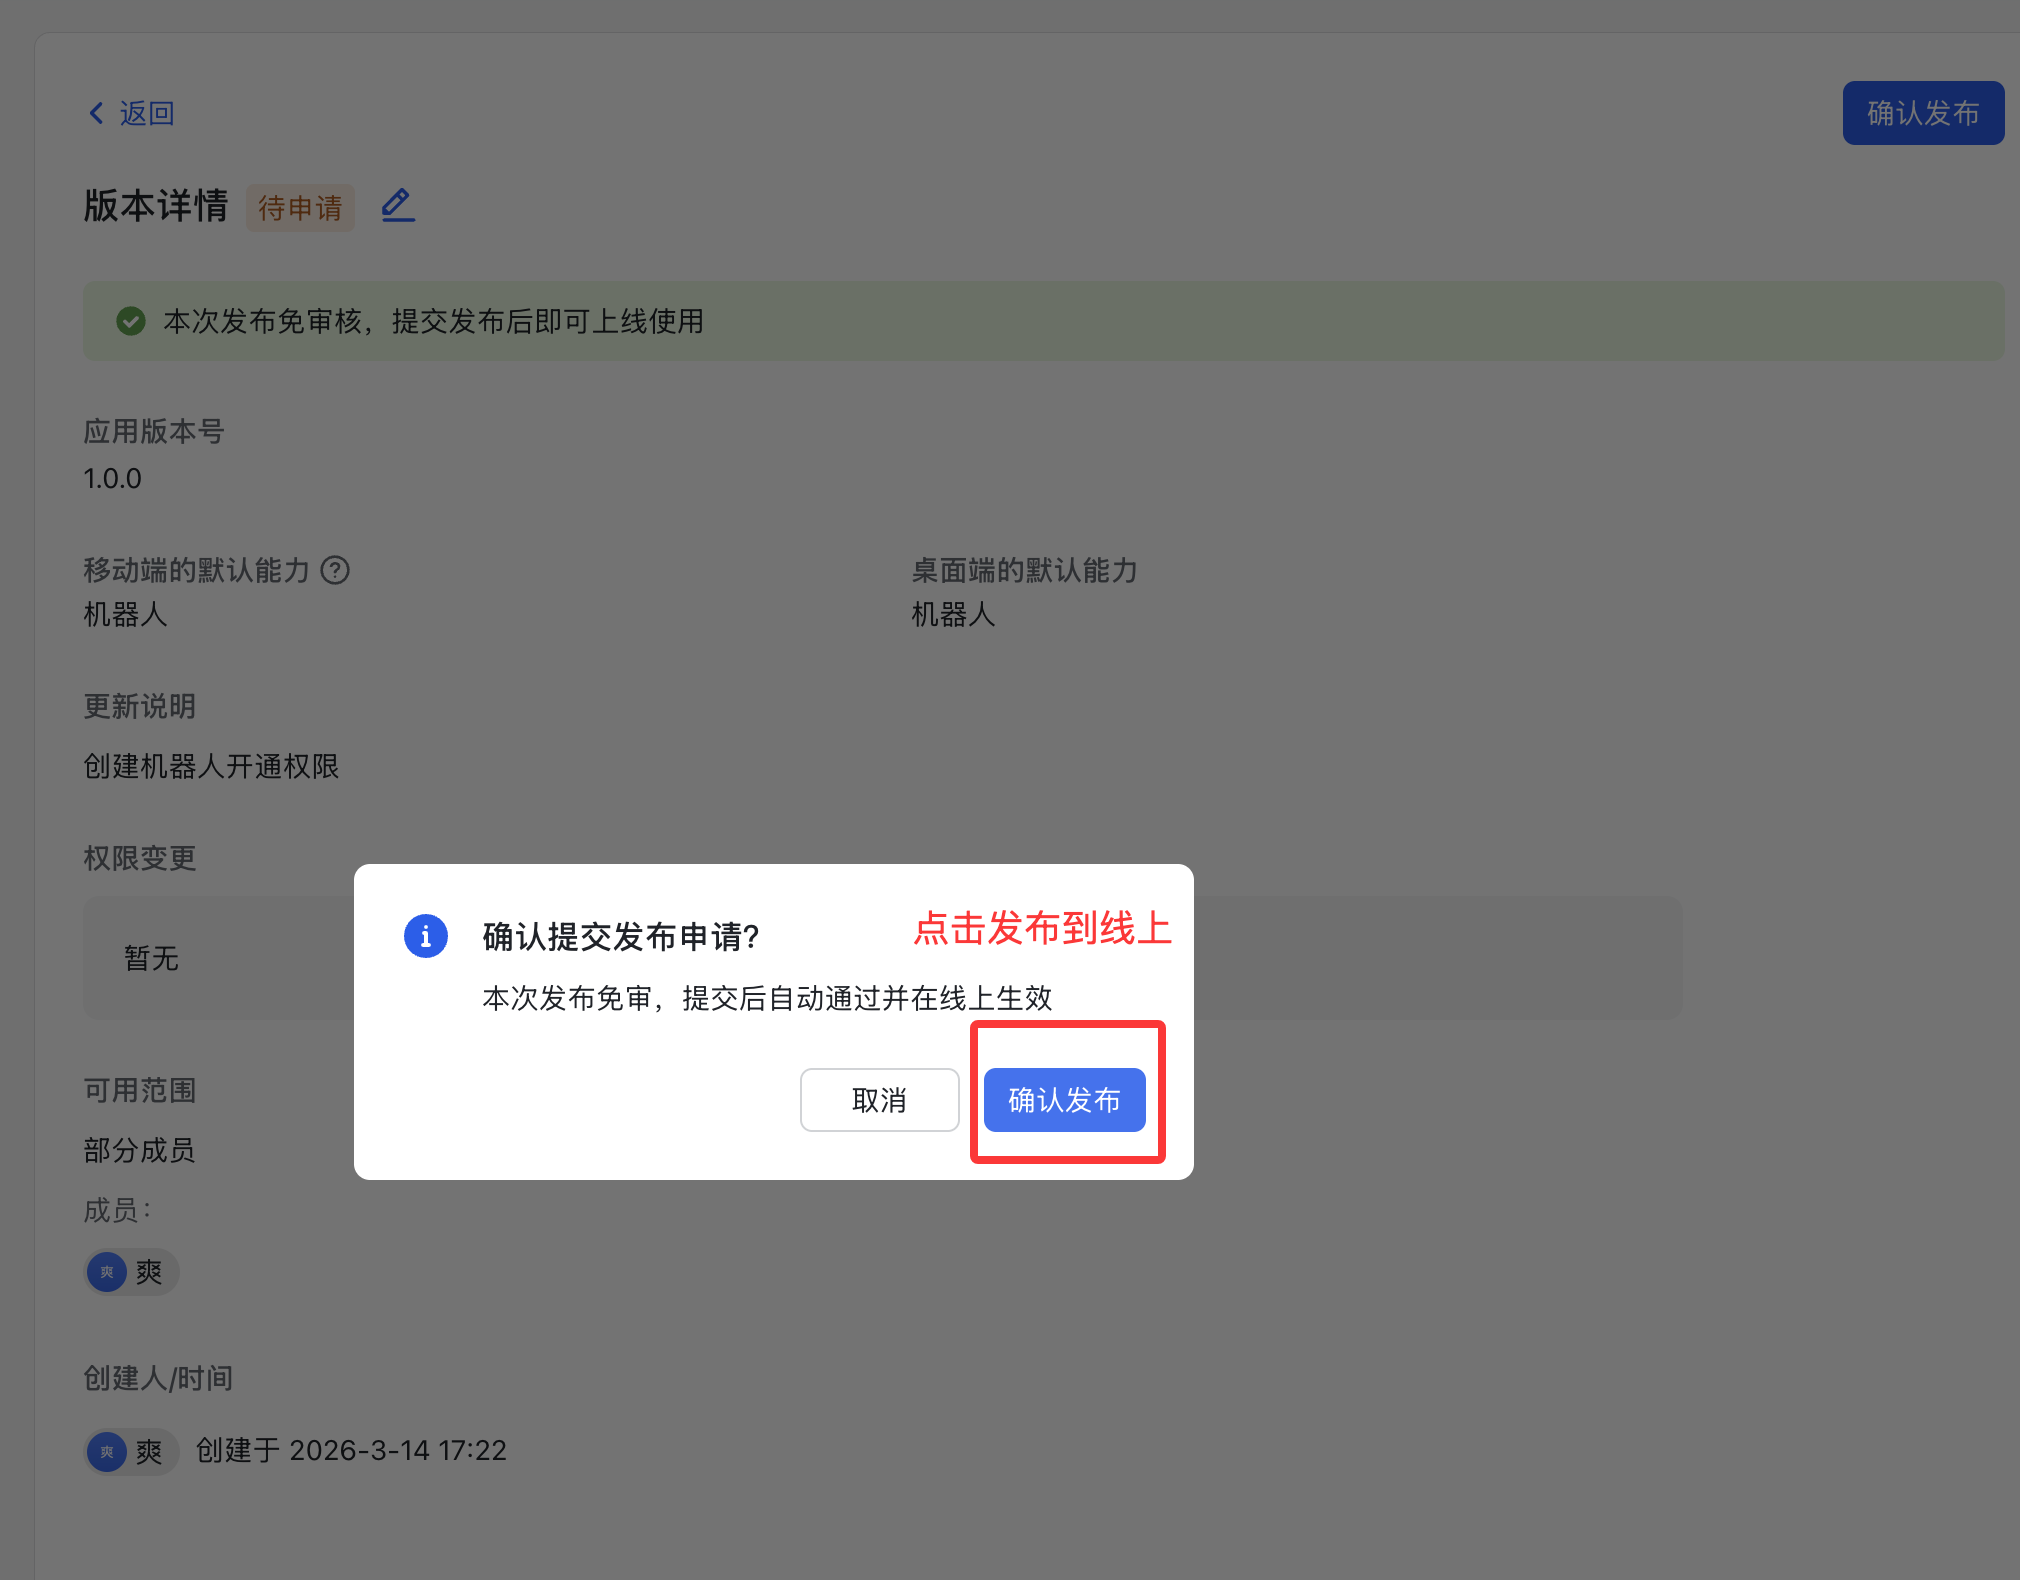The height and width of the screenshot is (1580, 2020).
Task: Click the 返回 link
Action: coord(147,113)
